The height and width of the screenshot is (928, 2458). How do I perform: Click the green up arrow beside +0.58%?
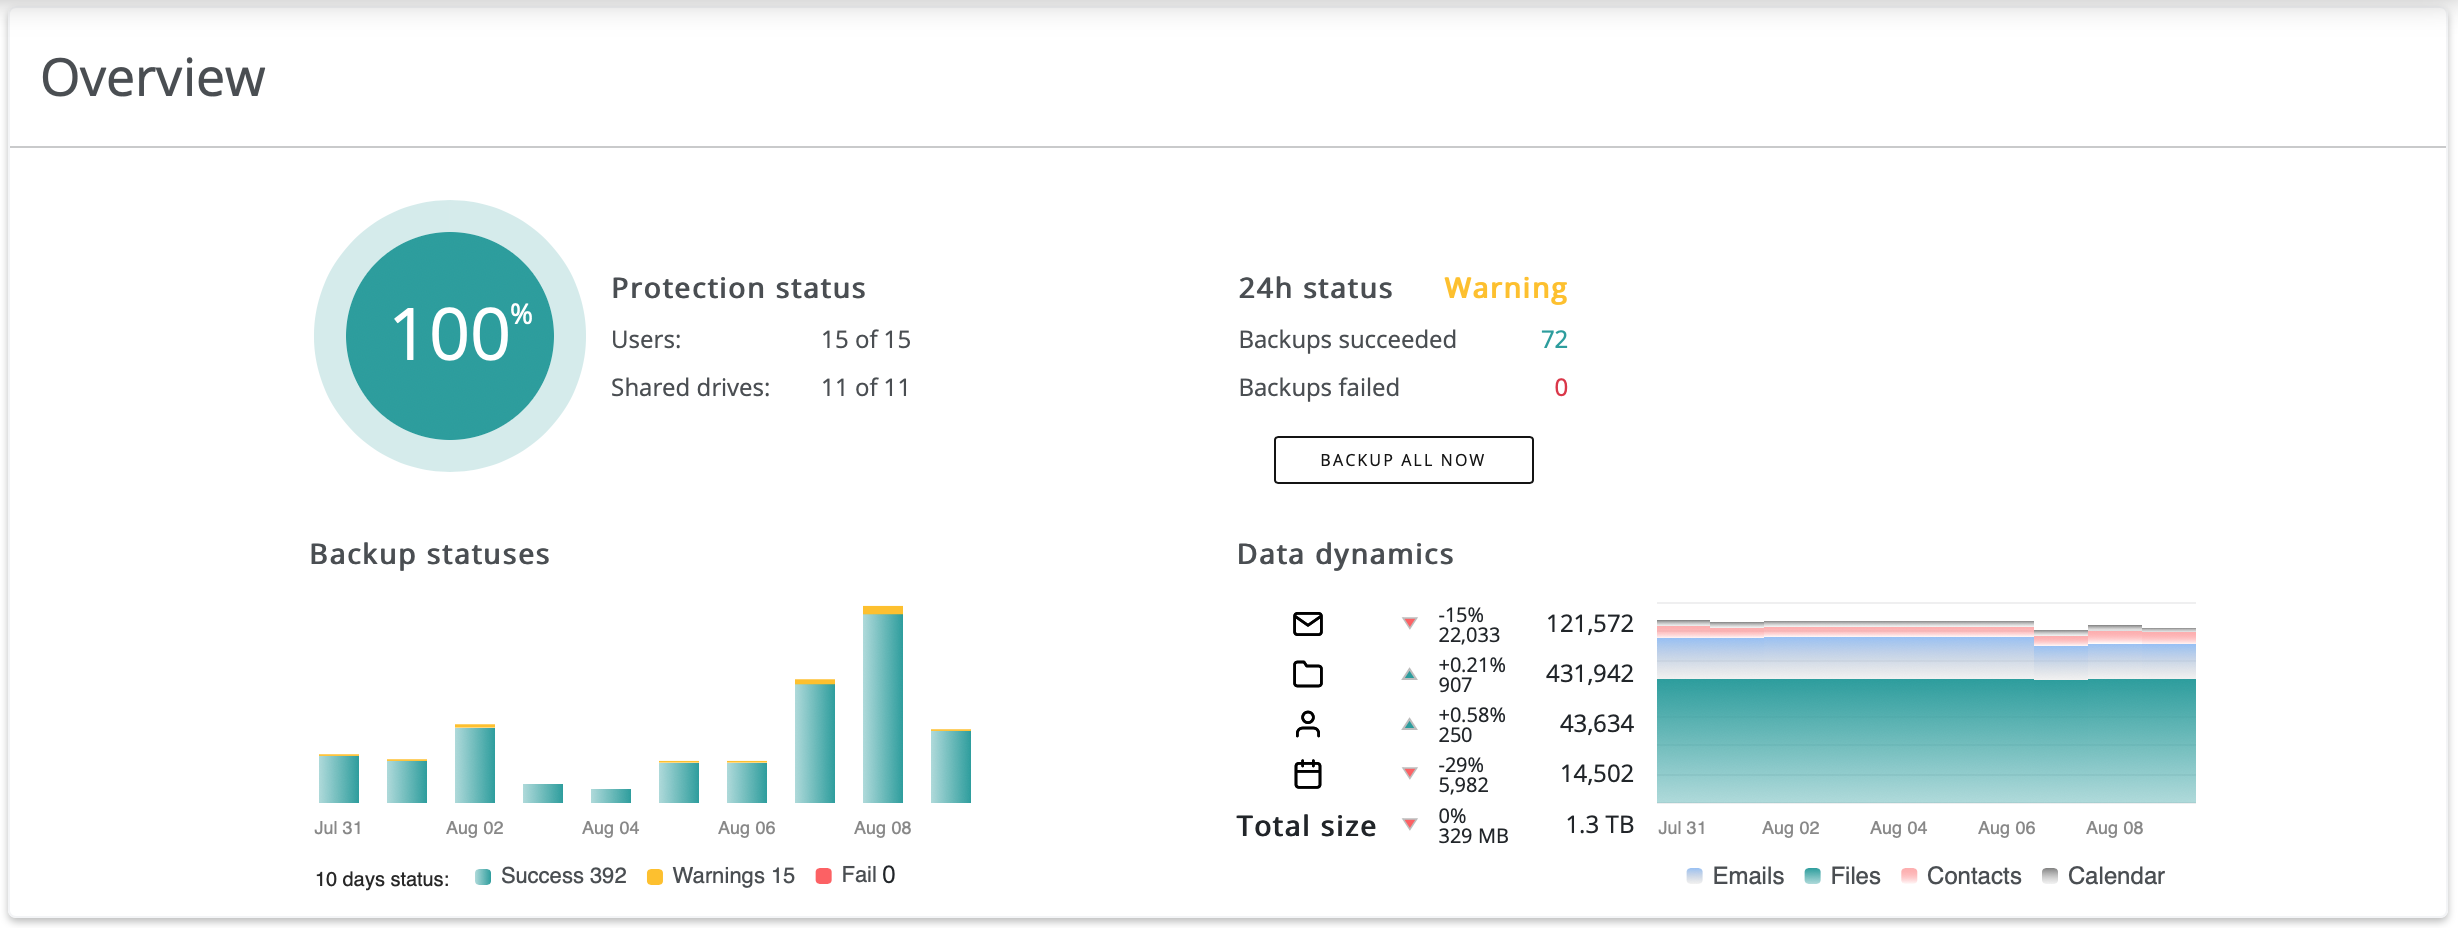tap(1409, 724)
